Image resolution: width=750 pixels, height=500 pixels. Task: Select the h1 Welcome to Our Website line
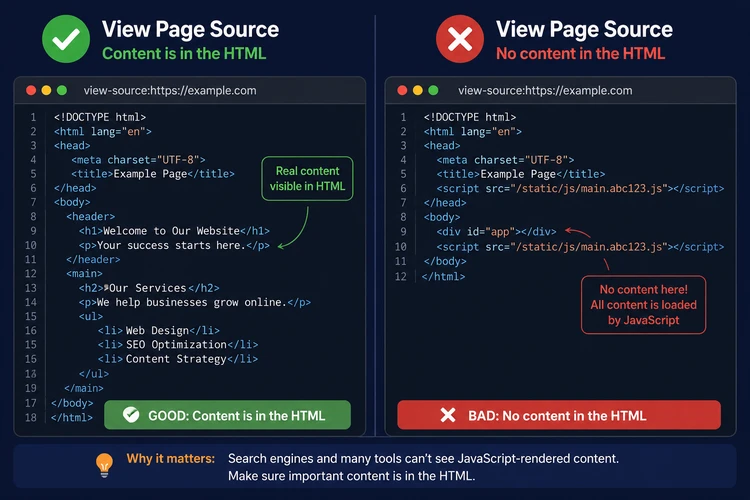(174, 231)
